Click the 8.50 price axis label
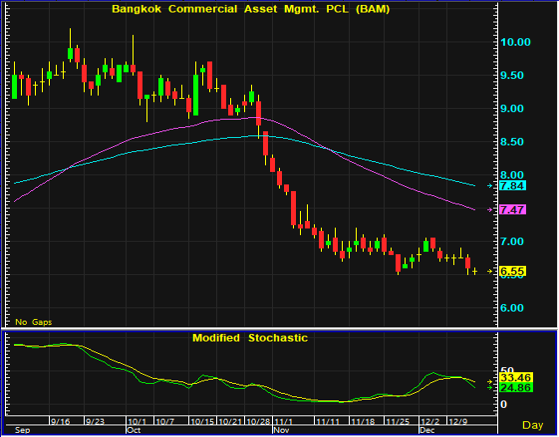The height and width of the screenshot is (437, 559). tap(512, 142)
